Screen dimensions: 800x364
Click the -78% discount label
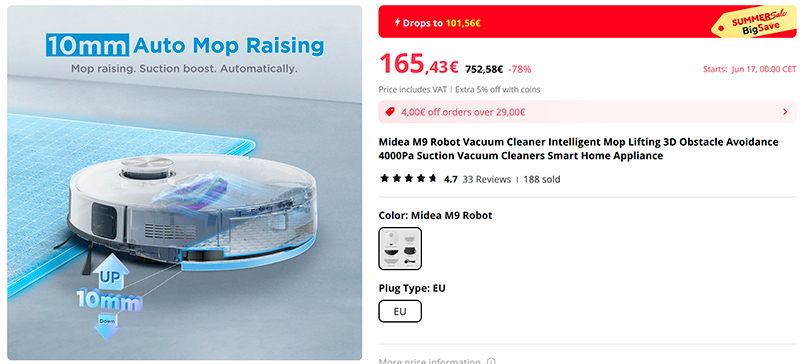[x=519, y=69]
